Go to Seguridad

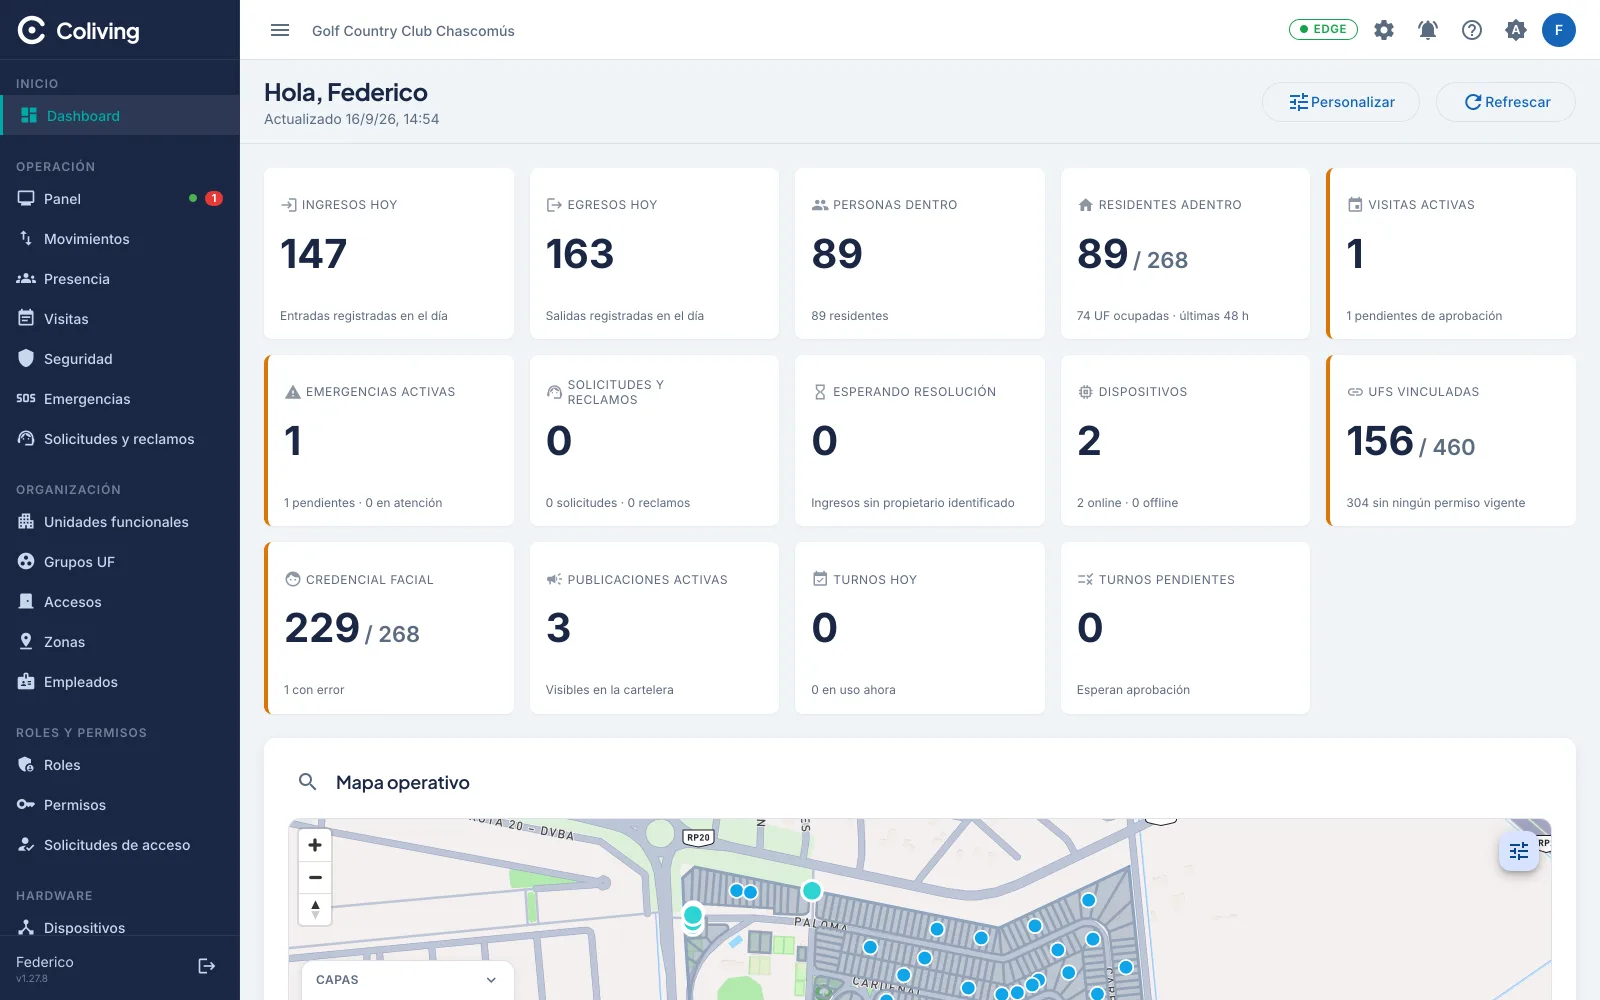[120, 359]
